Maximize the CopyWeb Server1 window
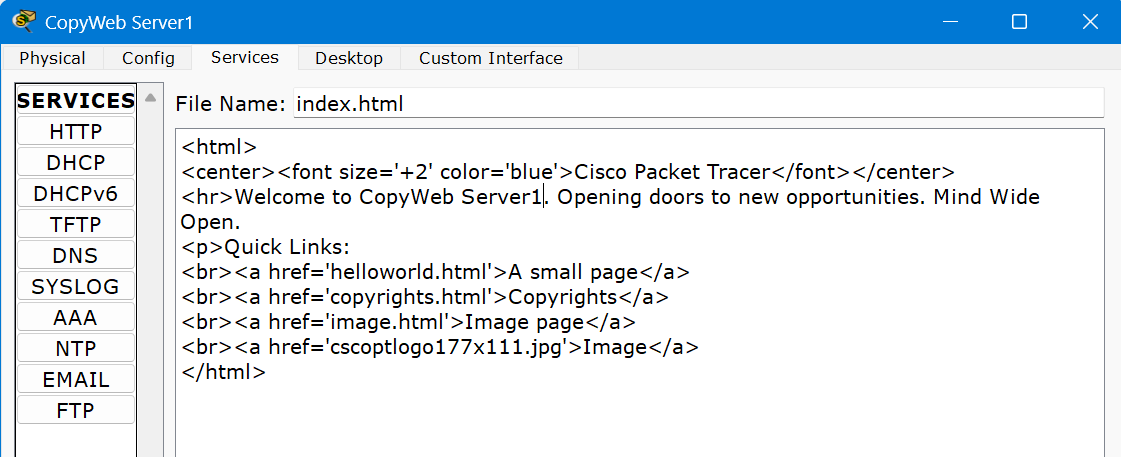Image resolution: width=1121 pixels, height=457 pixels. (x=1019, y=21)
